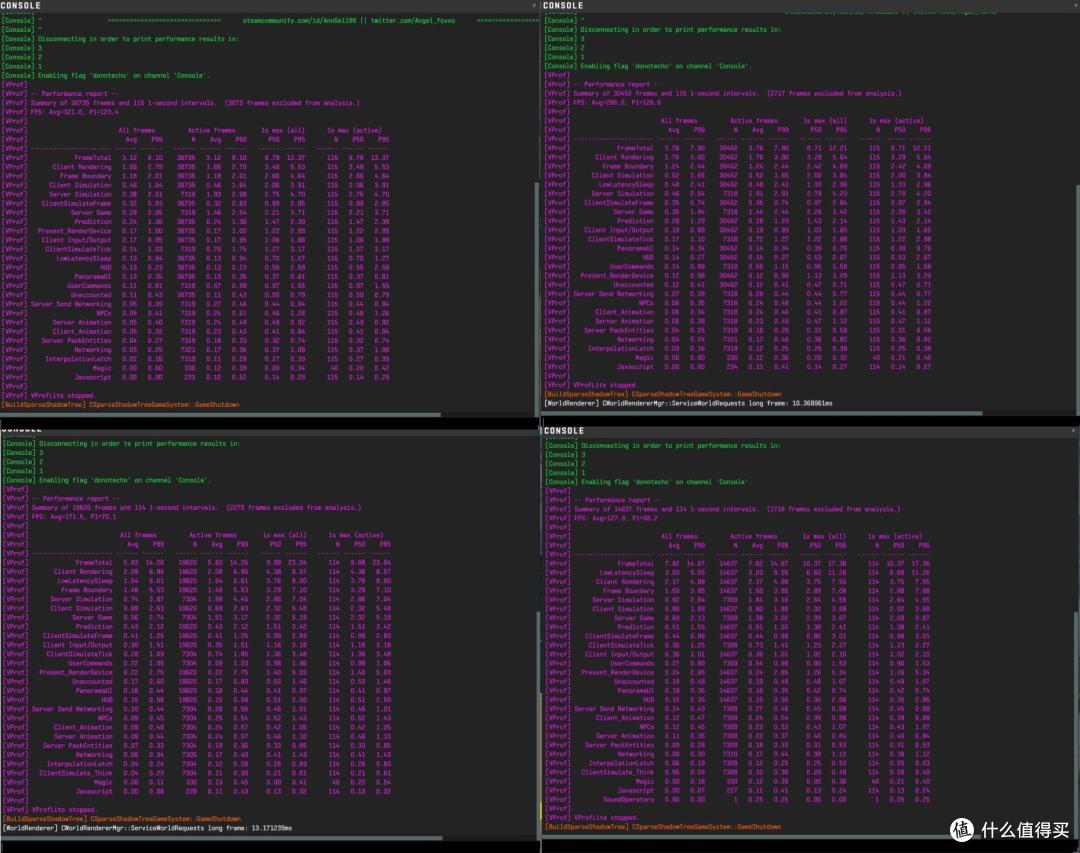Click the Present_RenderDevice row in top-left console
Viewport: 1080px width, 853px height.
(196, 231)
